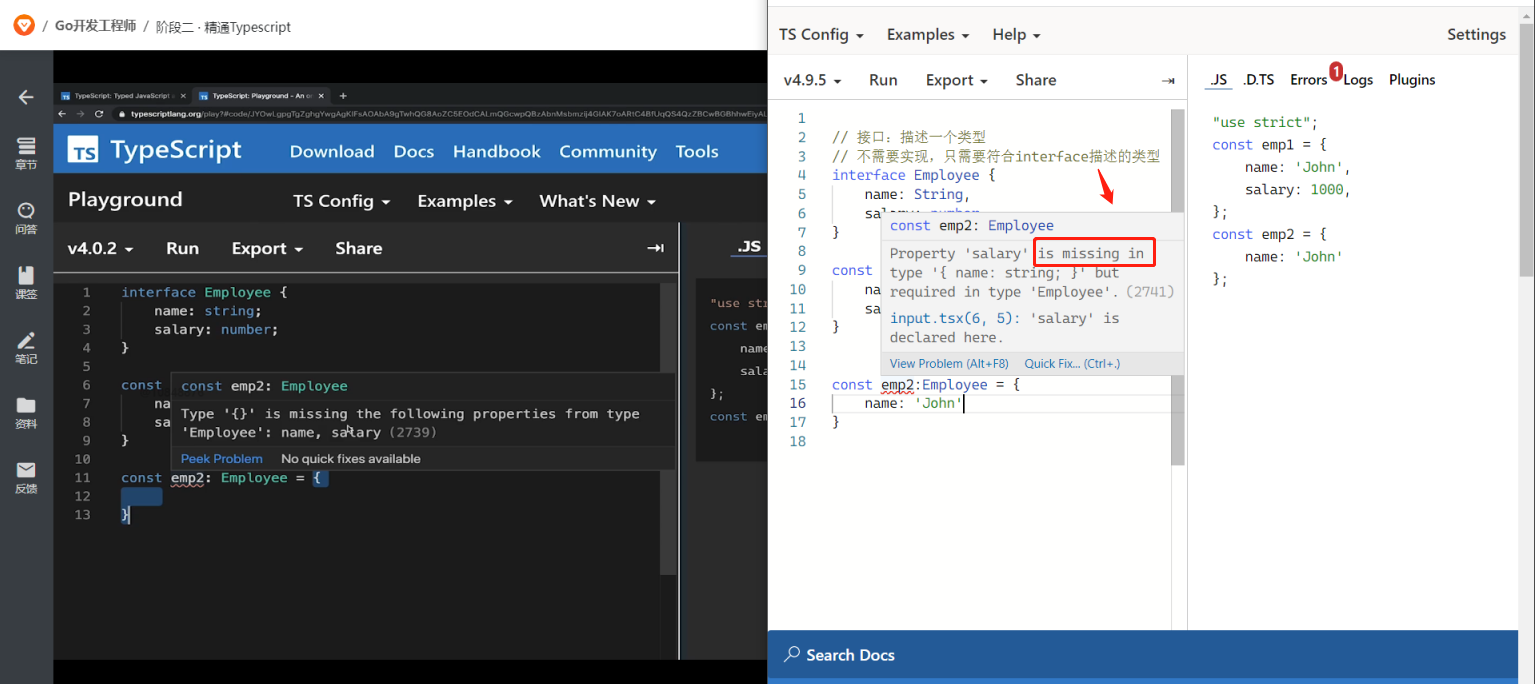The width and height of the screenshot is (1535, 684).
Task: Switch to the .JS output tab
Action: 1218,80
